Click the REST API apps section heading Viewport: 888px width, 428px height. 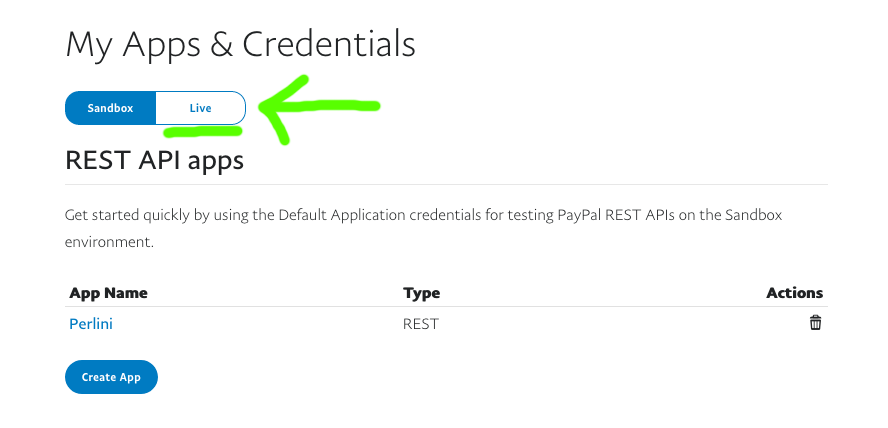pyautogui.click(x=155, y=160)
